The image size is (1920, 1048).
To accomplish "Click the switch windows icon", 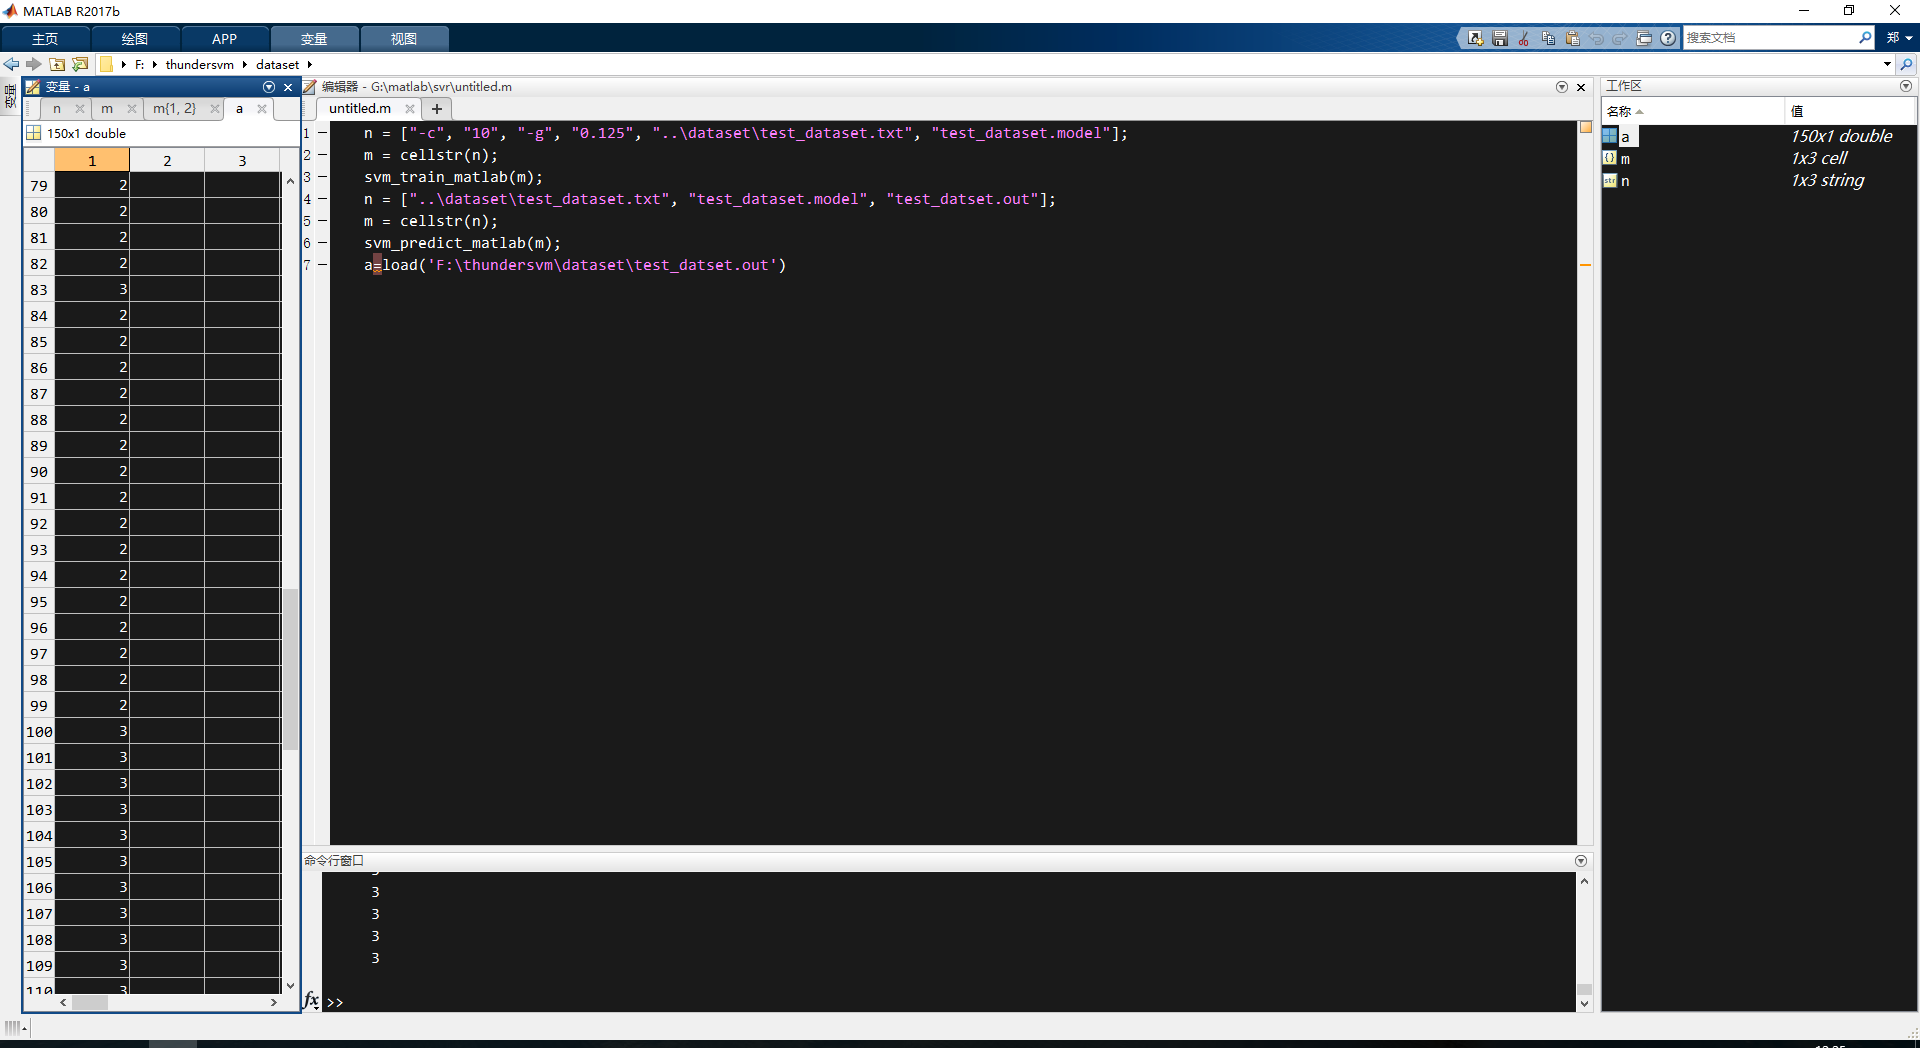I will click(x=1644, y=38).
